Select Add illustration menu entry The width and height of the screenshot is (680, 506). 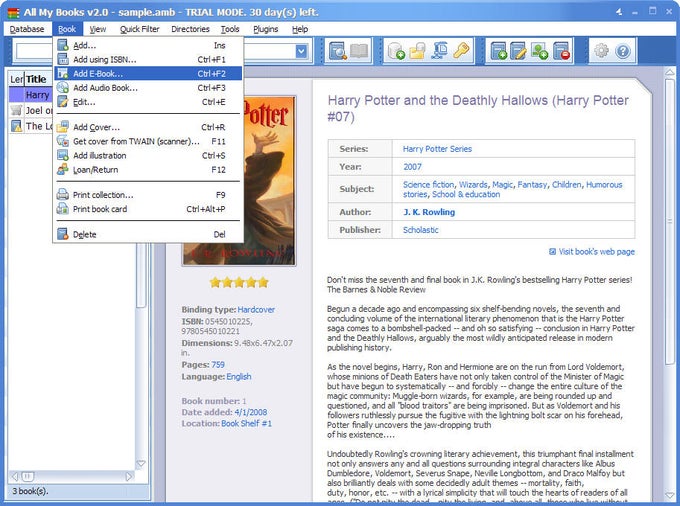pyautogui.click(x=147, y=155)
